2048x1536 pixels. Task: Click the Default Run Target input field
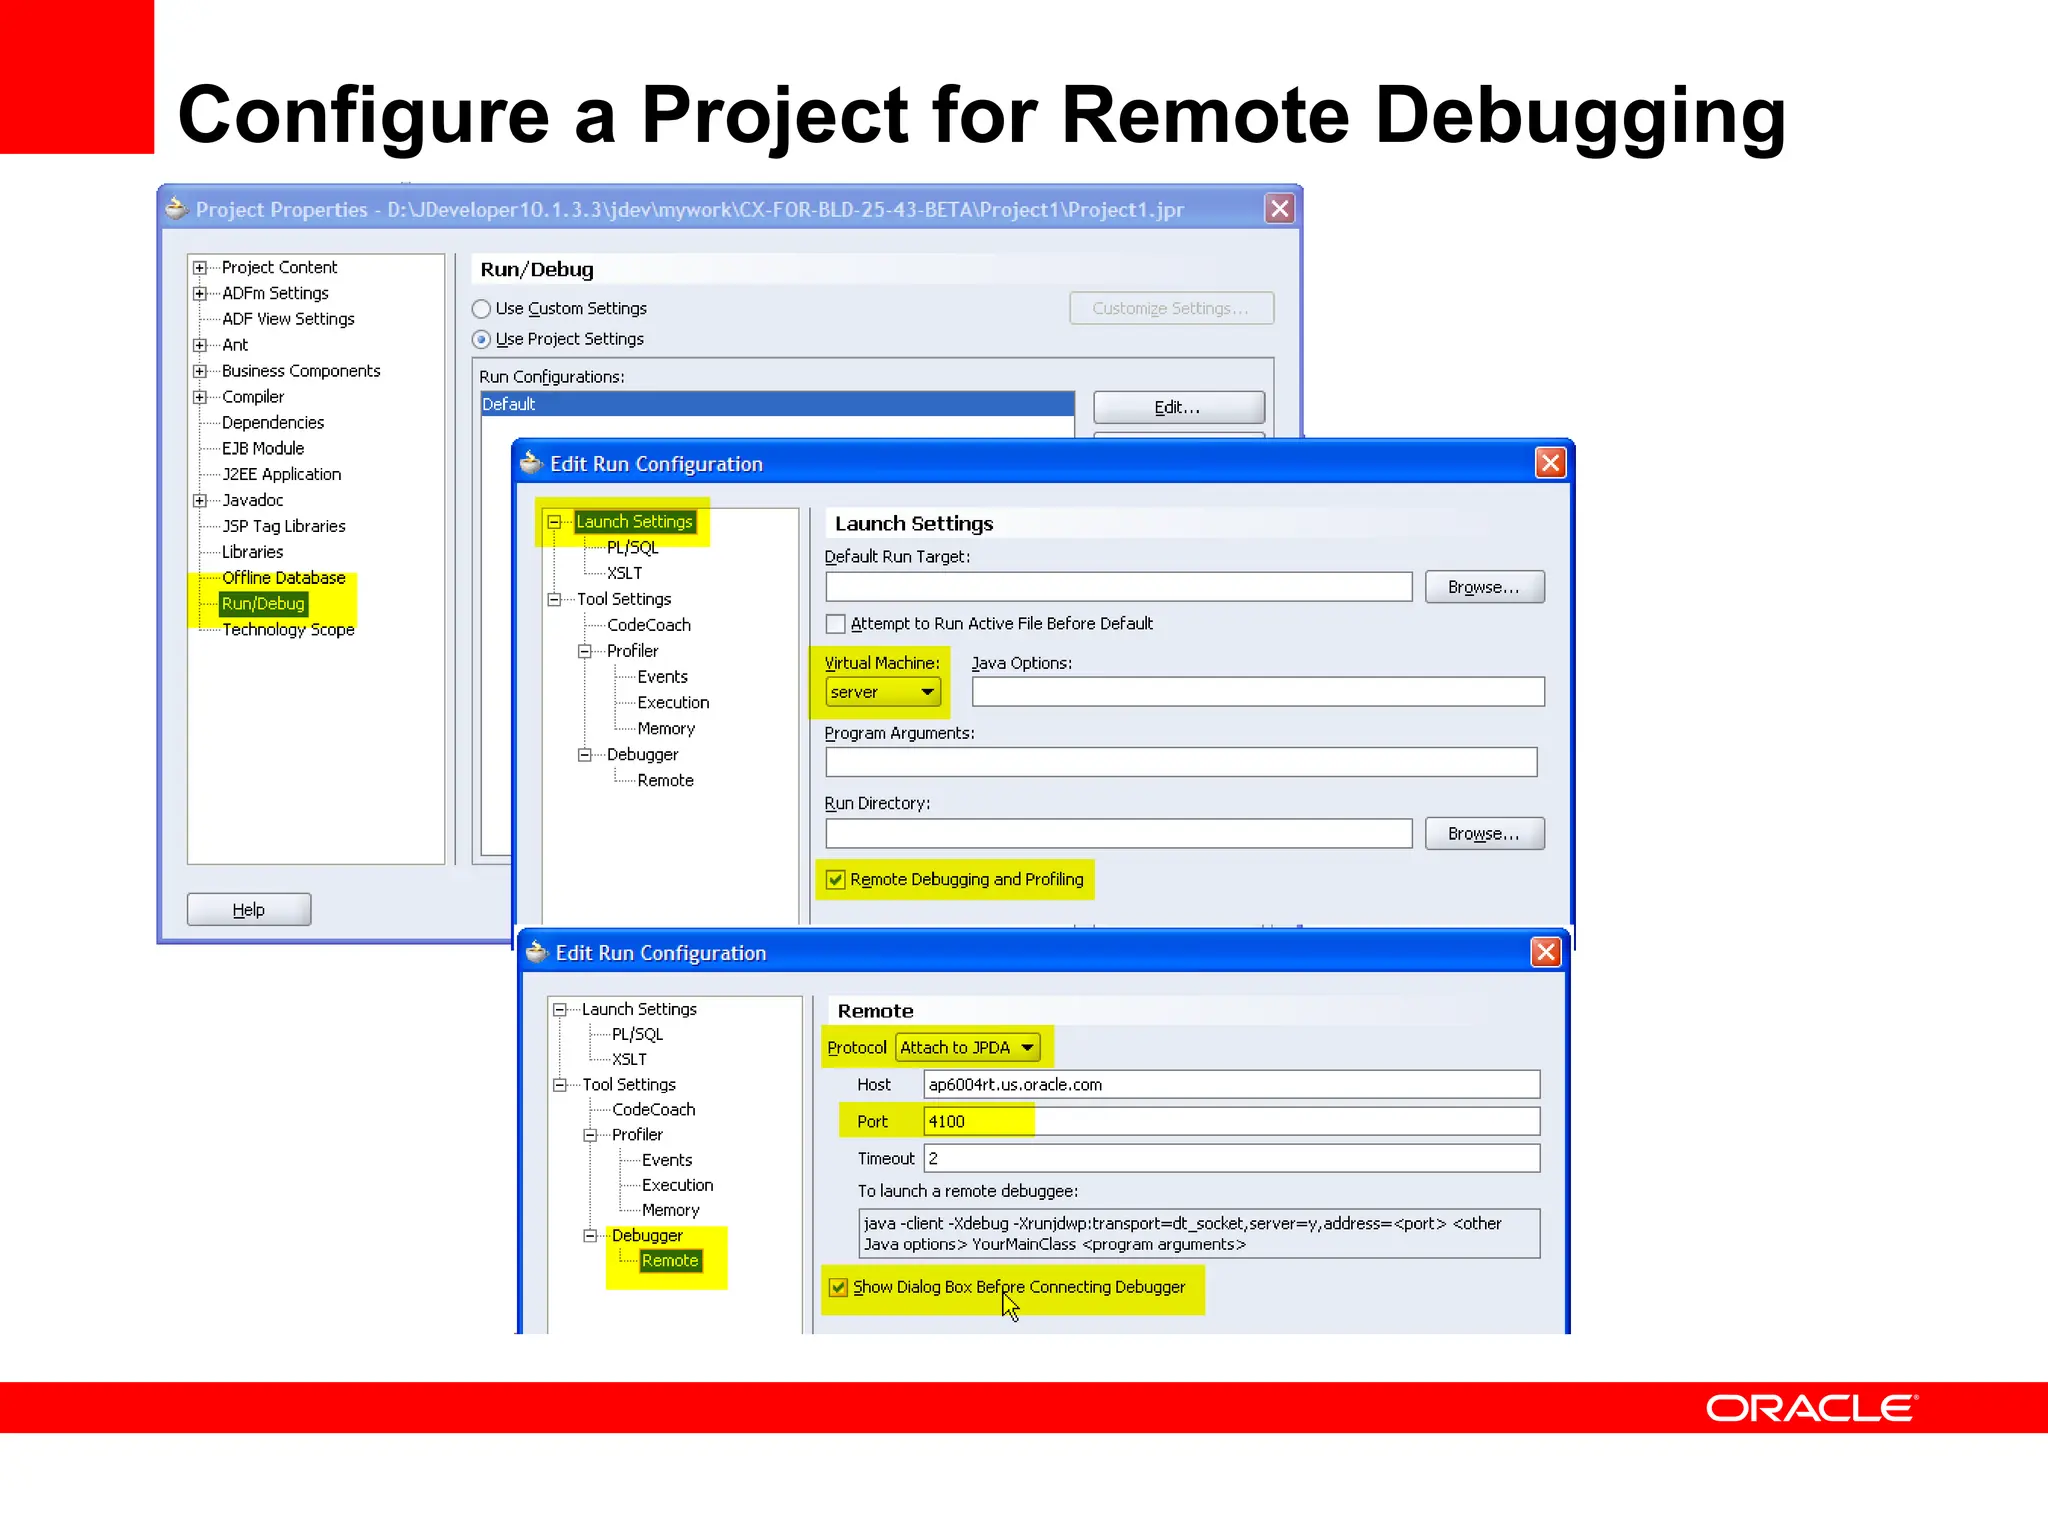(x=1119, y=588)
